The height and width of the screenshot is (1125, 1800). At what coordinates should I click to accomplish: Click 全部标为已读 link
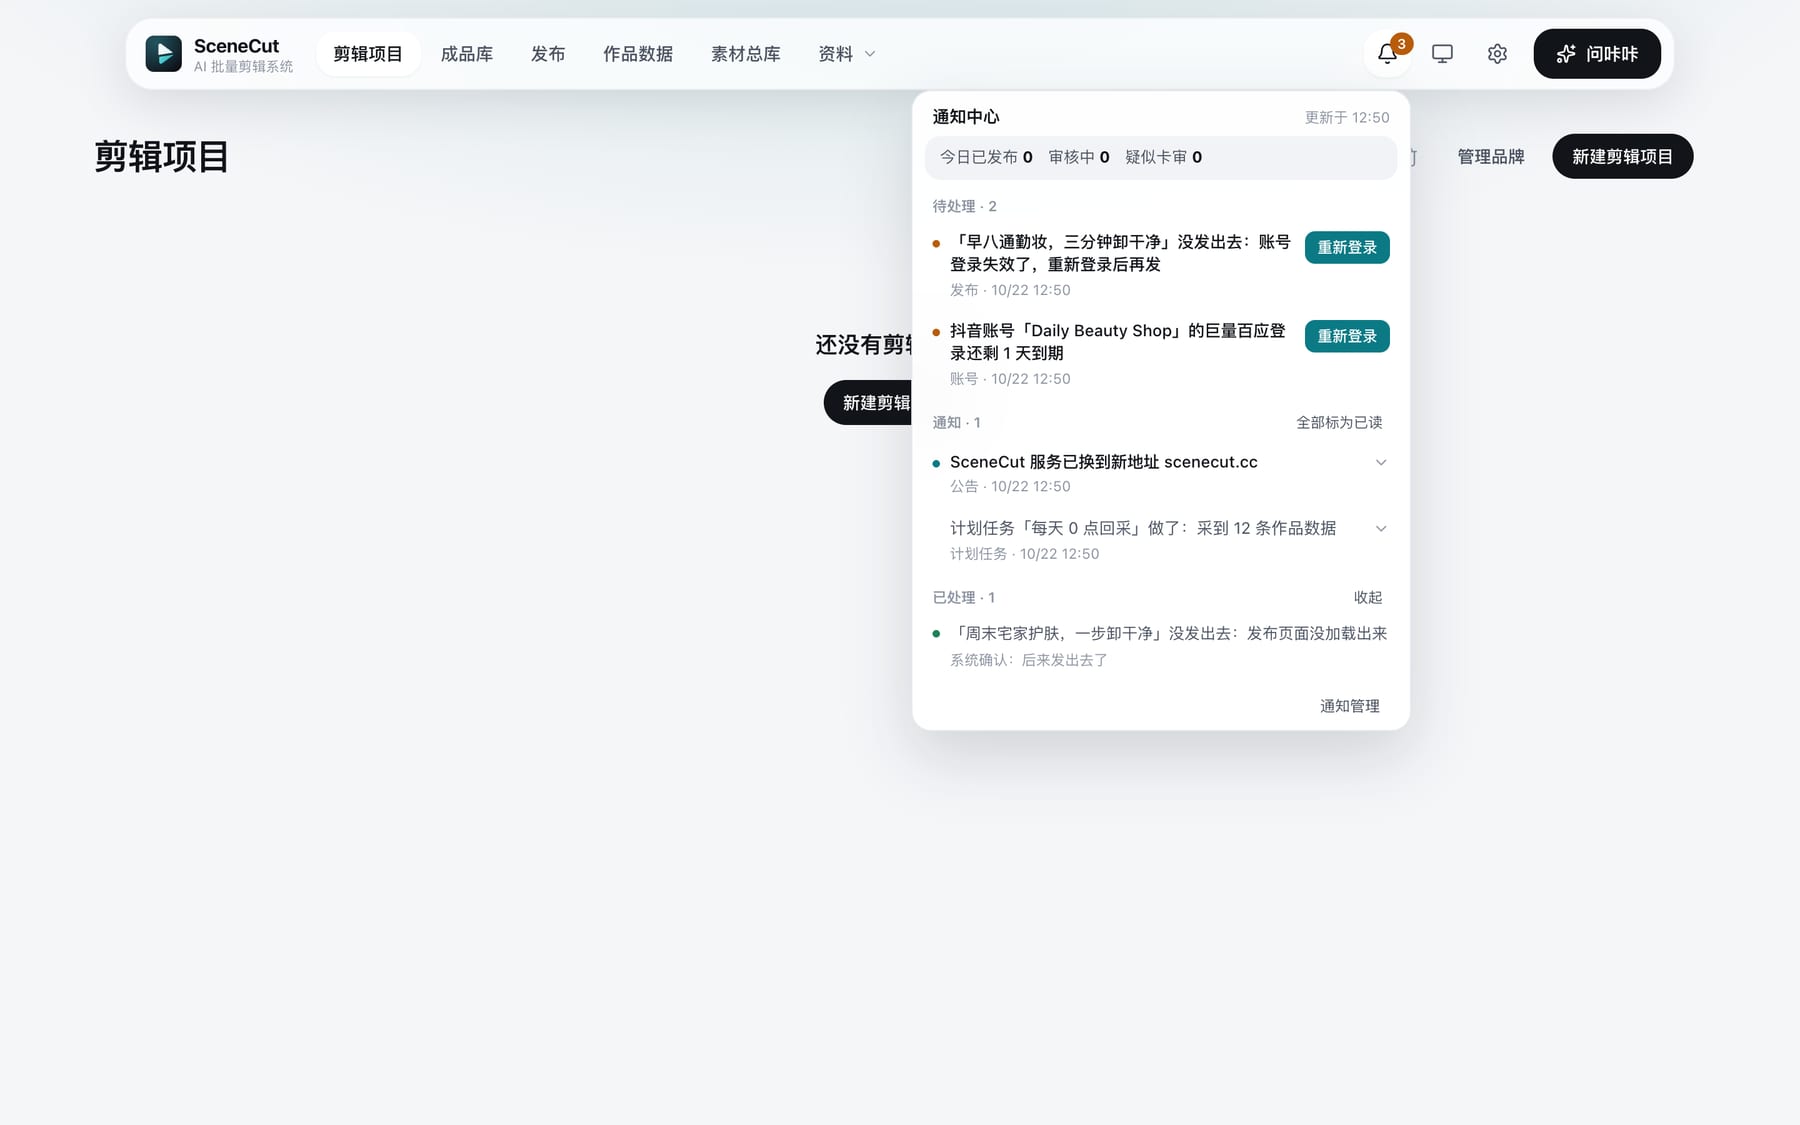[x=1339, y=423]
